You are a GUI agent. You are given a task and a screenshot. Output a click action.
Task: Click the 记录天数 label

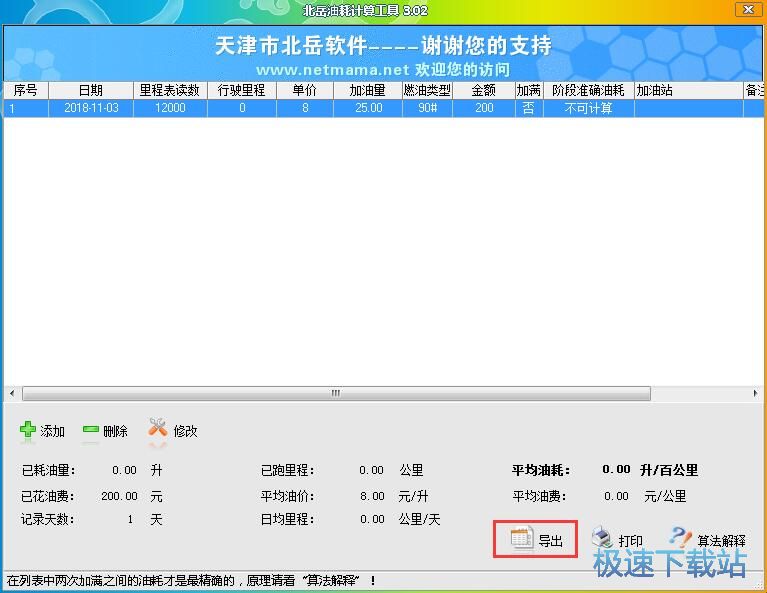coord(47,519)
